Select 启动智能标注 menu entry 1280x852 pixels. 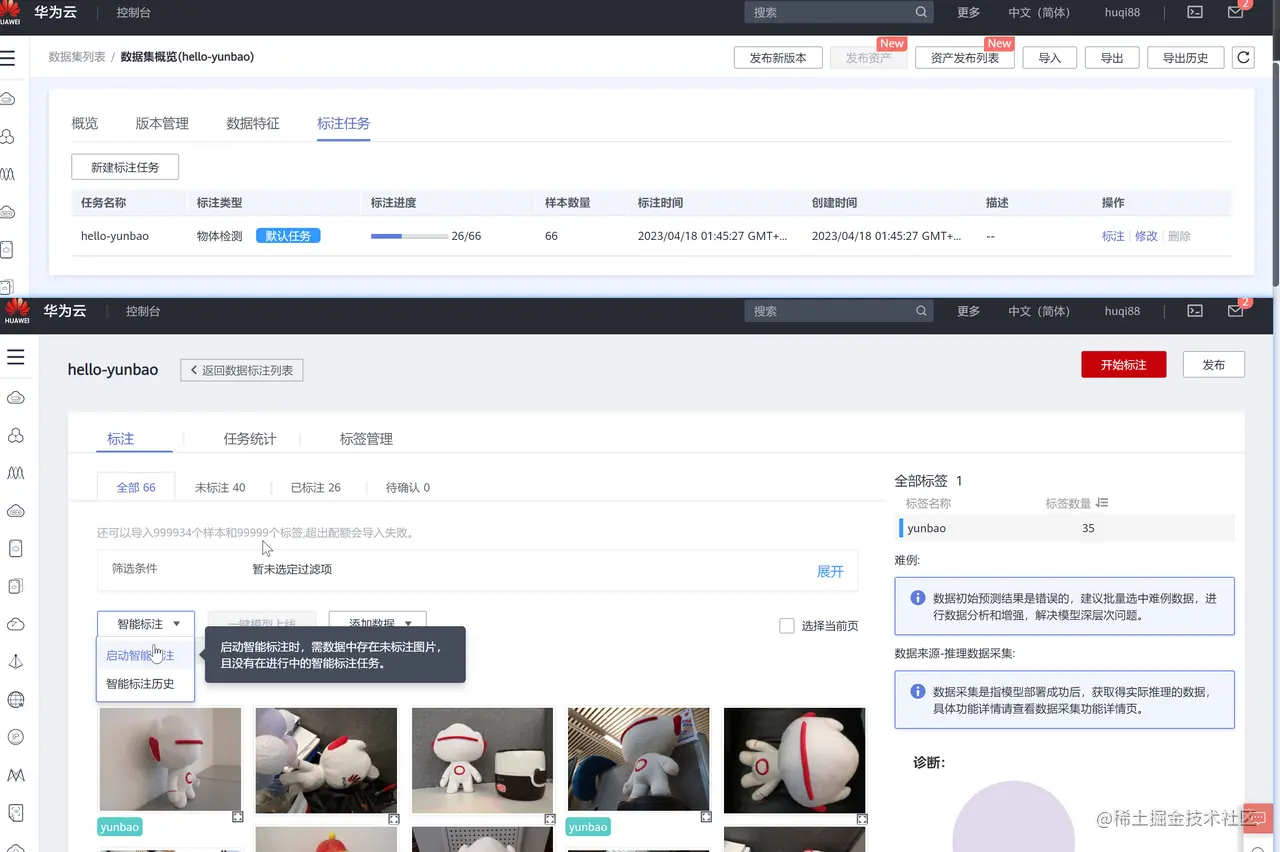[146, 656]
